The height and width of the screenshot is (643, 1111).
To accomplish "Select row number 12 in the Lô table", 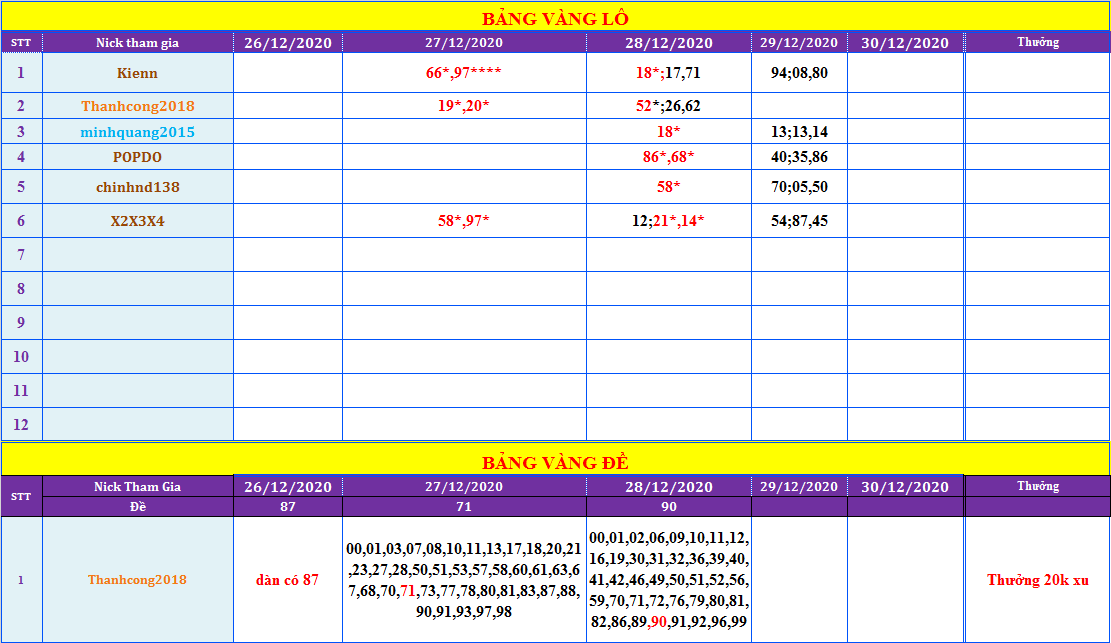I will (x=21, y=425).
